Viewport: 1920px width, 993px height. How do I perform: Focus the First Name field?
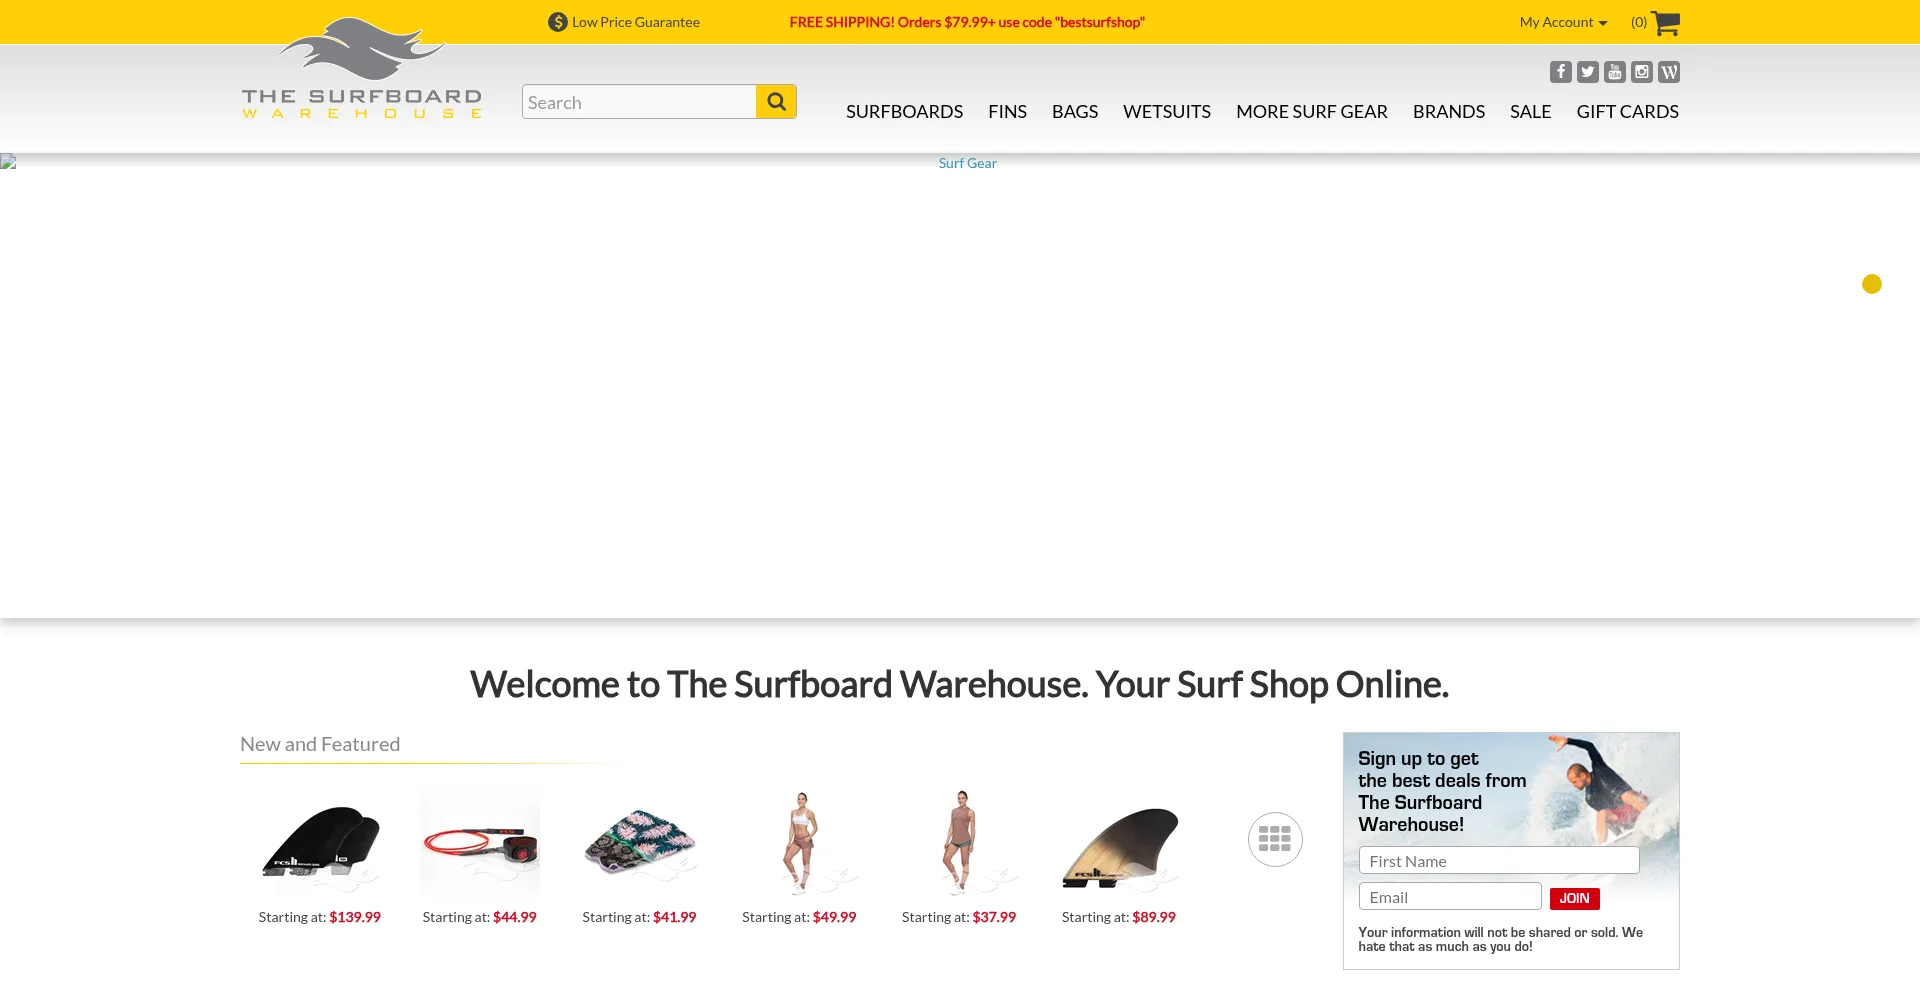(1499, 861)
